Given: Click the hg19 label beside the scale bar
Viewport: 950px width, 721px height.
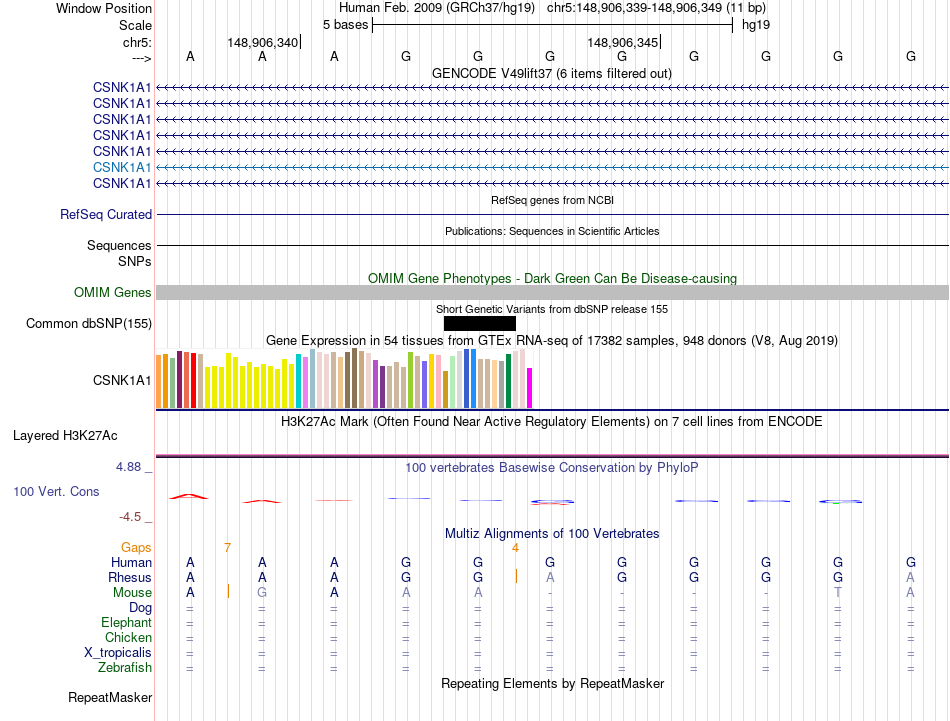Looking at the screenshot, I should 756,25.
